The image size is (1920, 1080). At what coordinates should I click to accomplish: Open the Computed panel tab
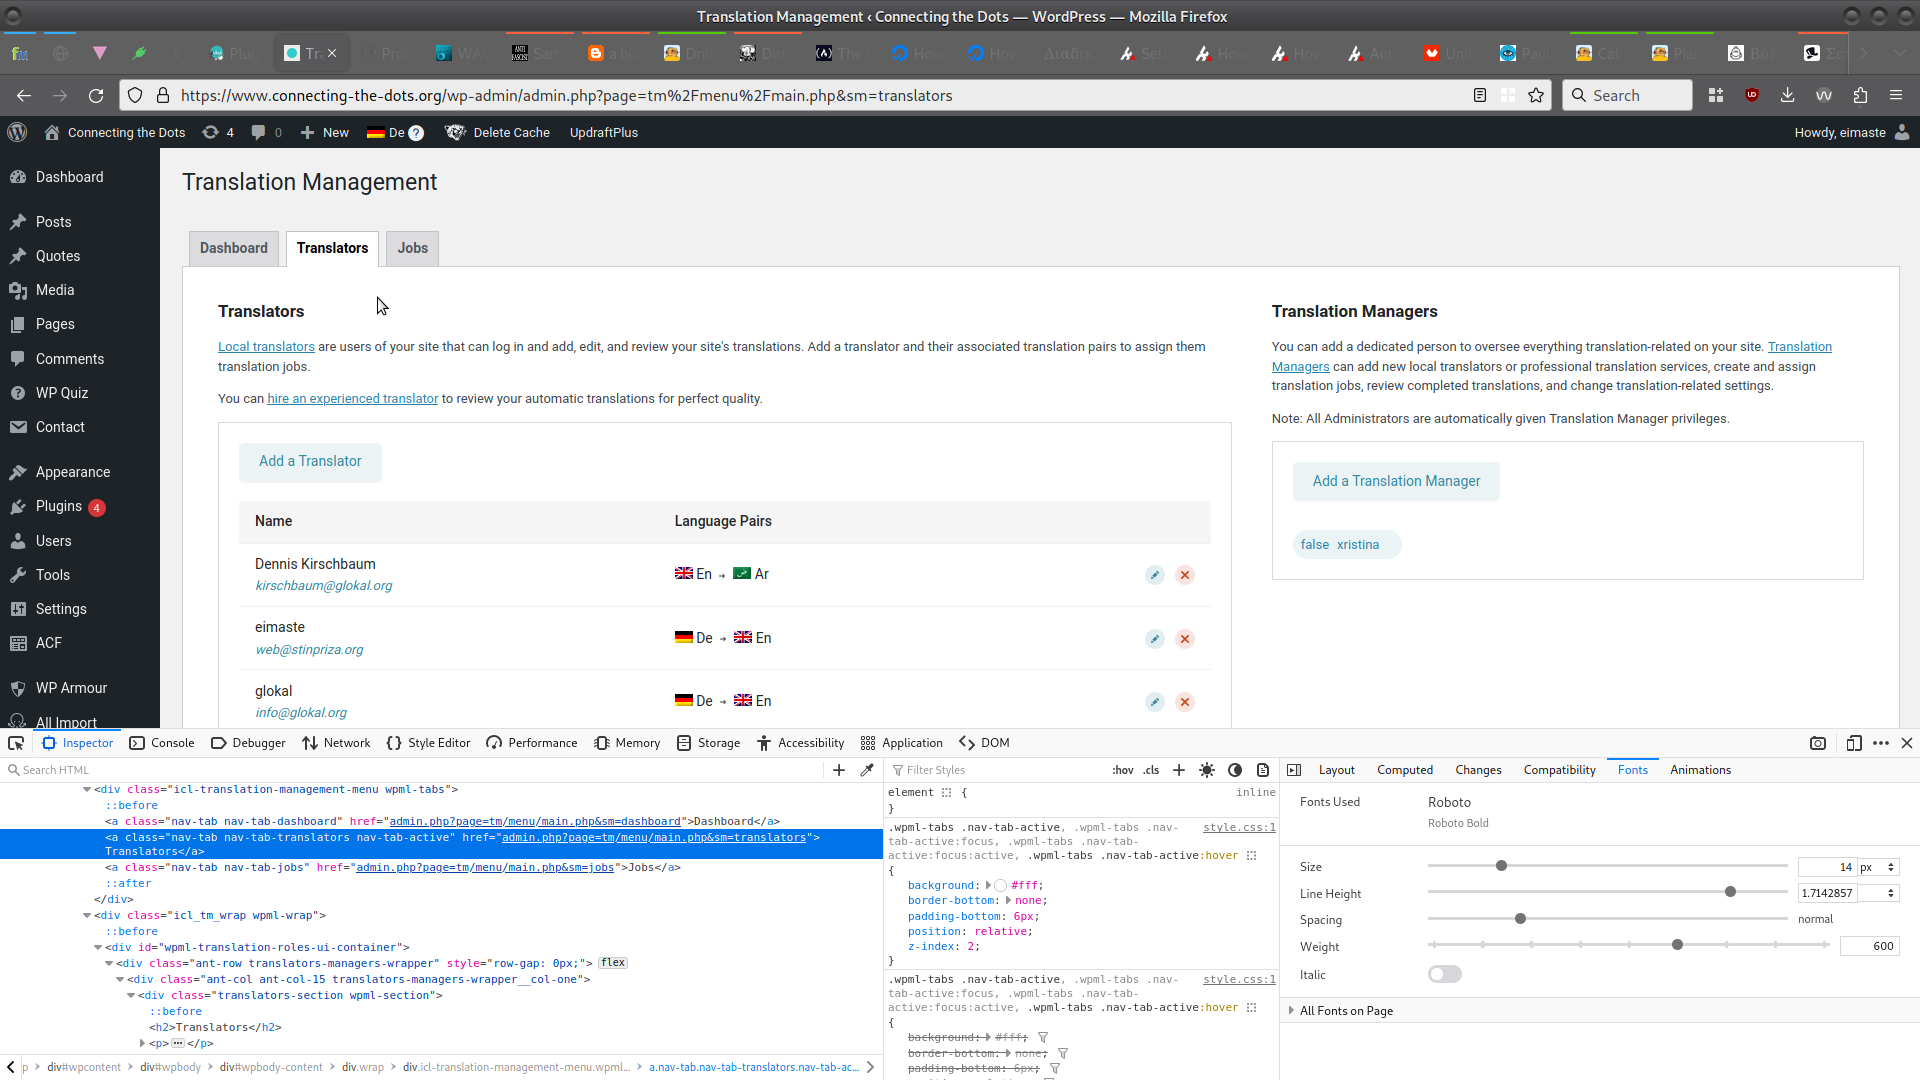pos(1404,770)
